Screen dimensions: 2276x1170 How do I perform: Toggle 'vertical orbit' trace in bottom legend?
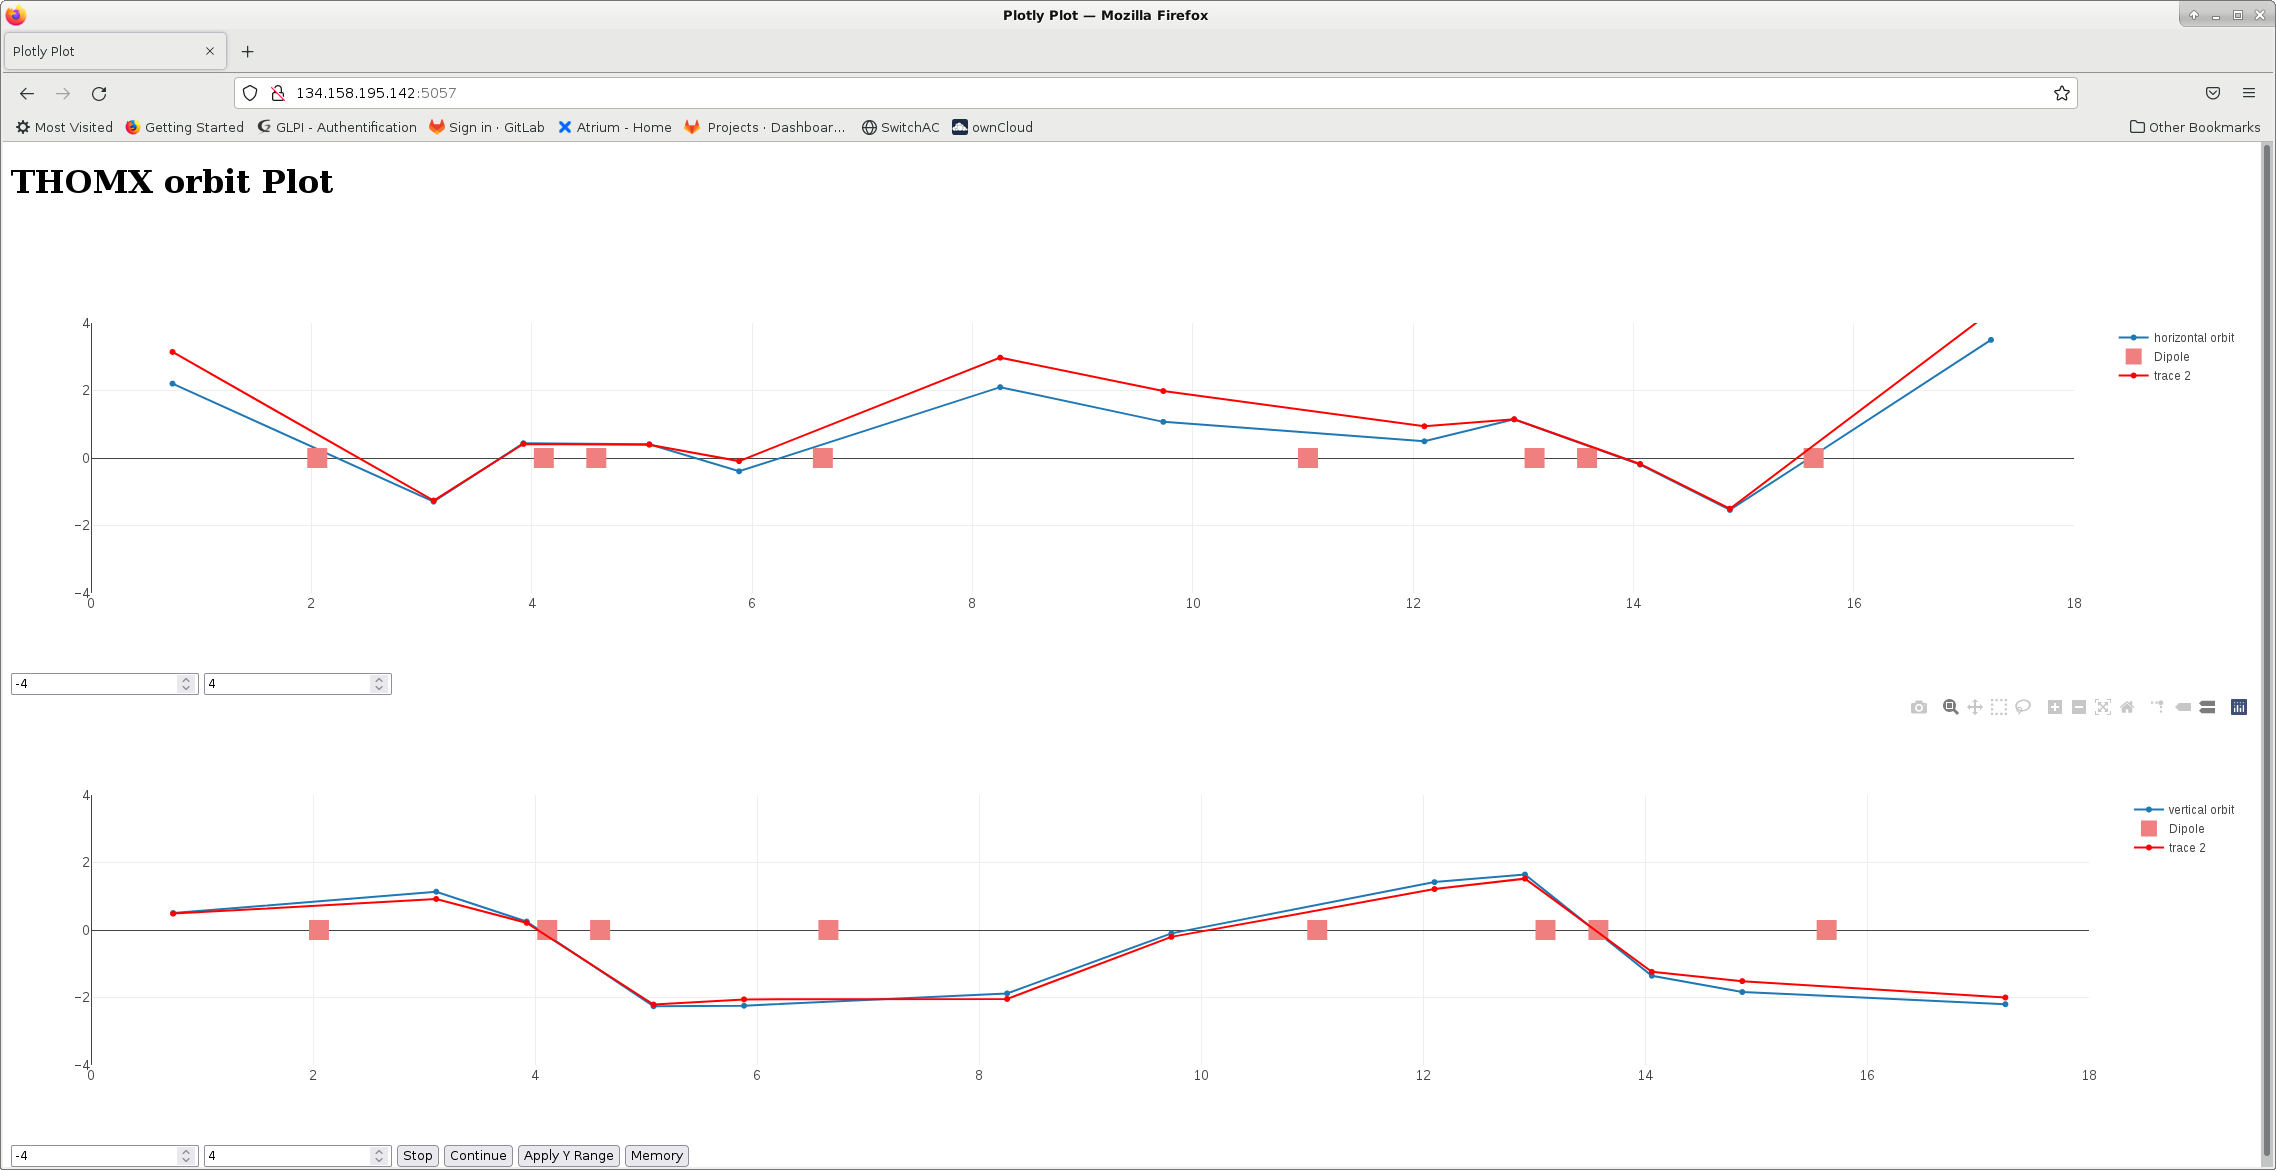pos(2200,810)
